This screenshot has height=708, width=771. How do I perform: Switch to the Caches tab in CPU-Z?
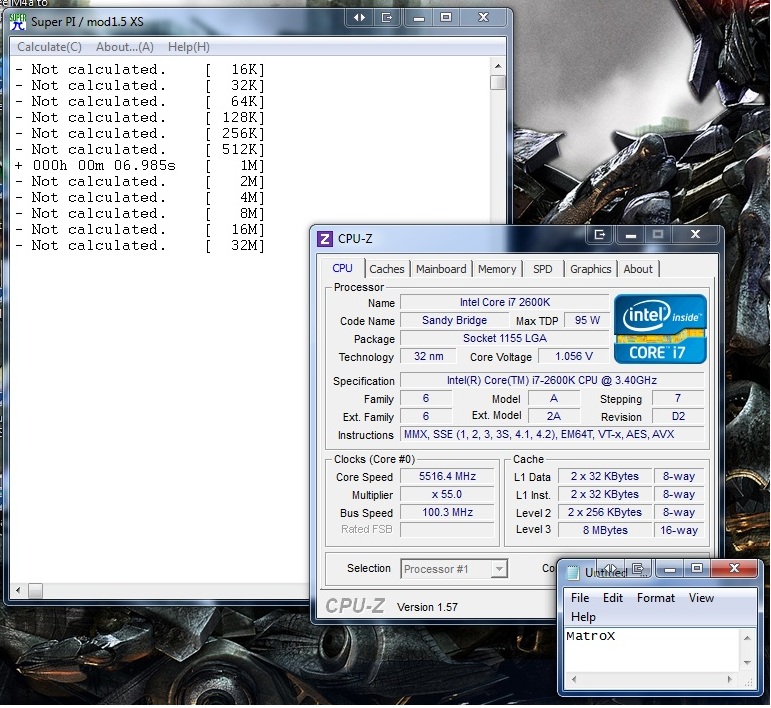(x=387, y=269)
